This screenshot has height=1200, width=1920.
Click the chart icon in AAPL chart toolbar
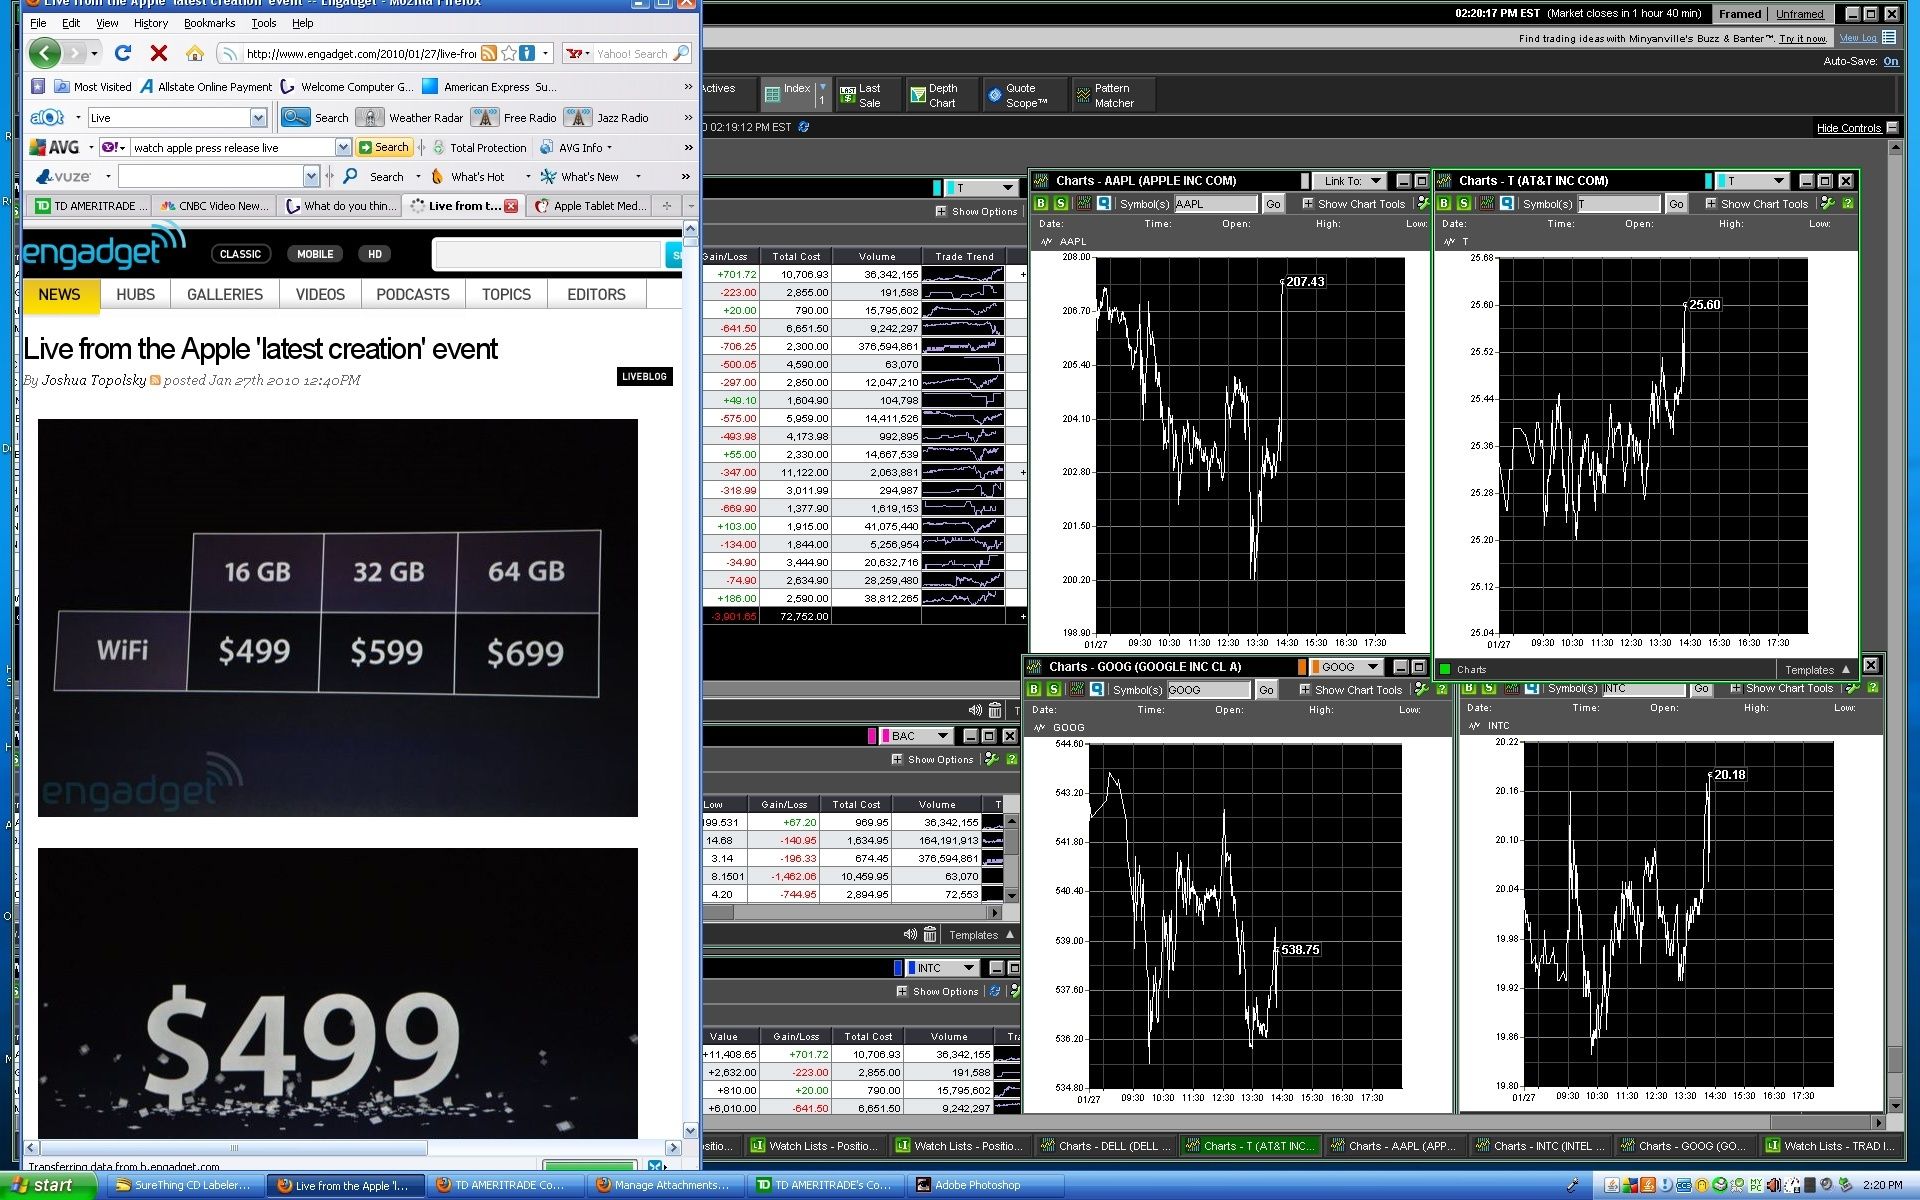click(1083, 204)
